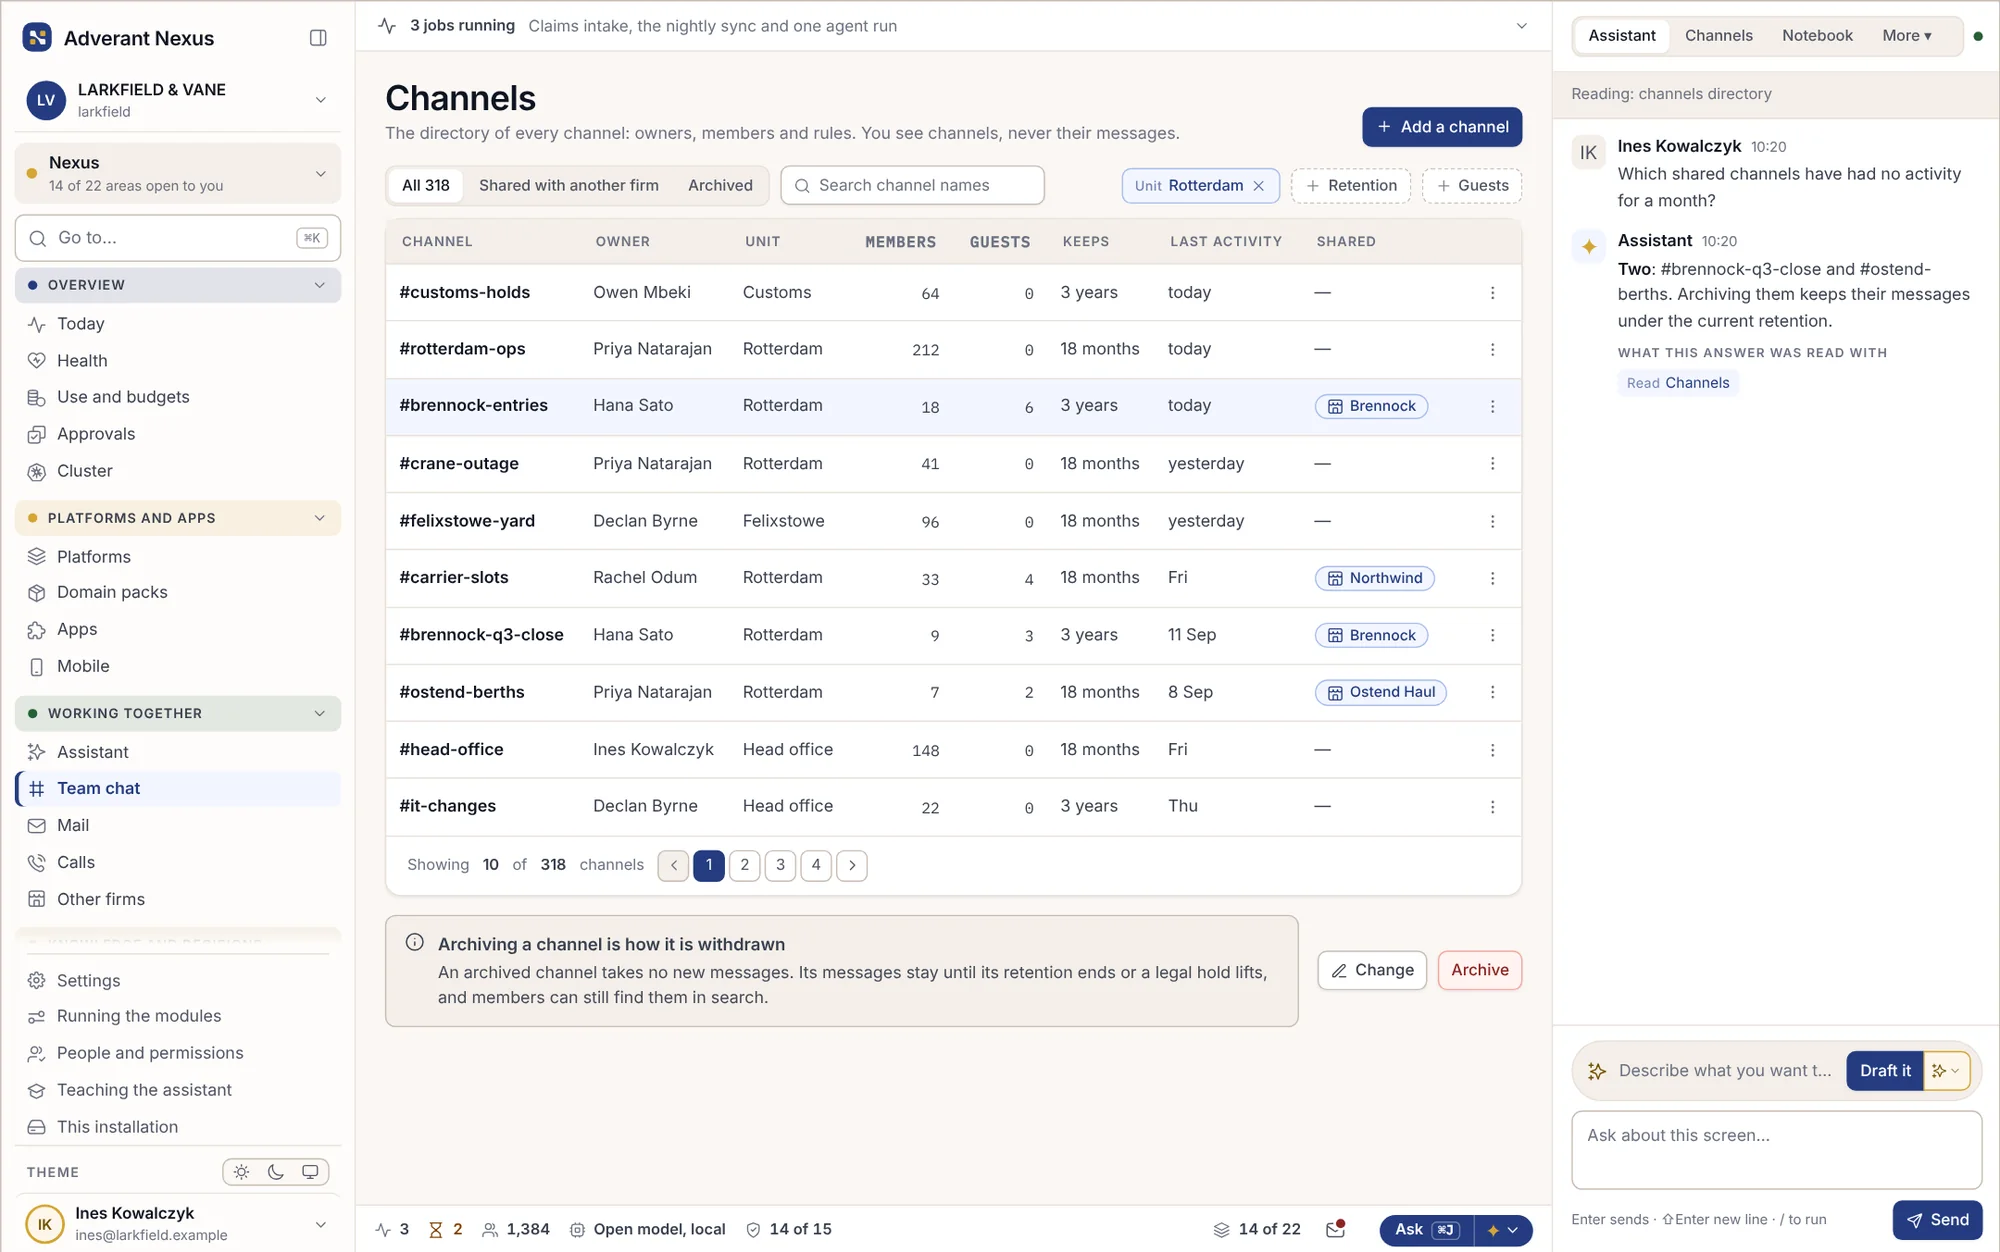Open the draft options sparkle dropdown
The width and height of the screenshot is (2000, 1252).
[1946, 1071]
